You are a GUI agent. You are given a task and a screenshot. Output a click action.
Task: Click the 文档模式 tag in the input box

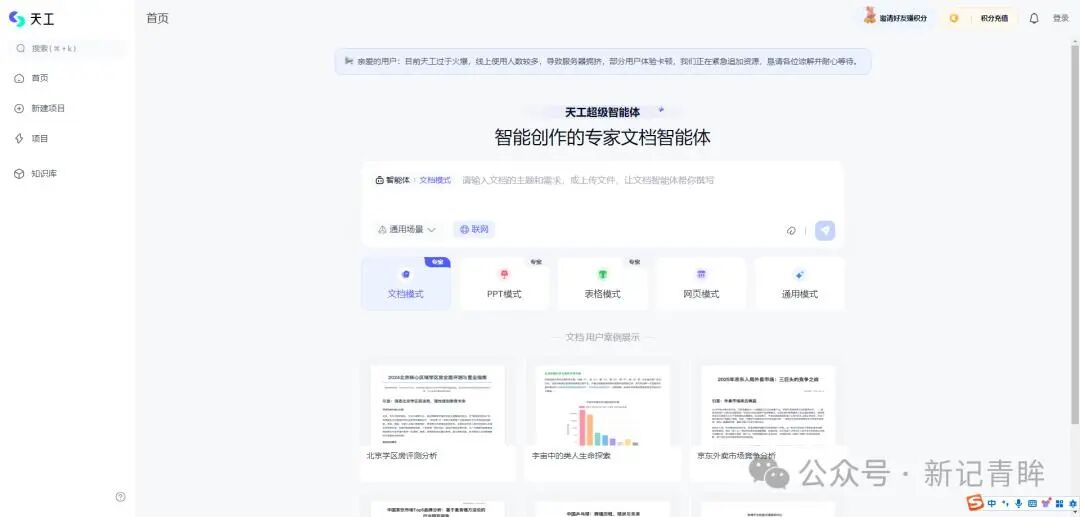pyautogui.click(x=435, y=180)
